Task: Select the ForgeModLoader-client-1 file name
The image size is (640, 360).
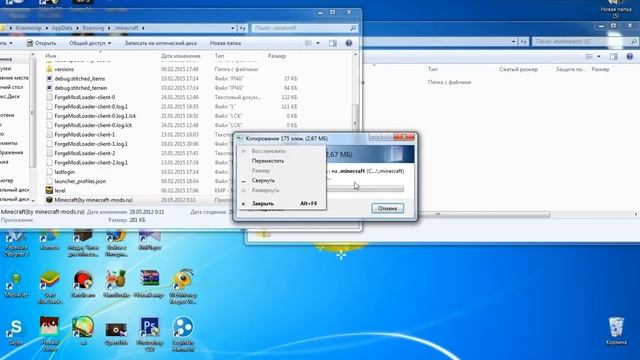Action: 84,134
